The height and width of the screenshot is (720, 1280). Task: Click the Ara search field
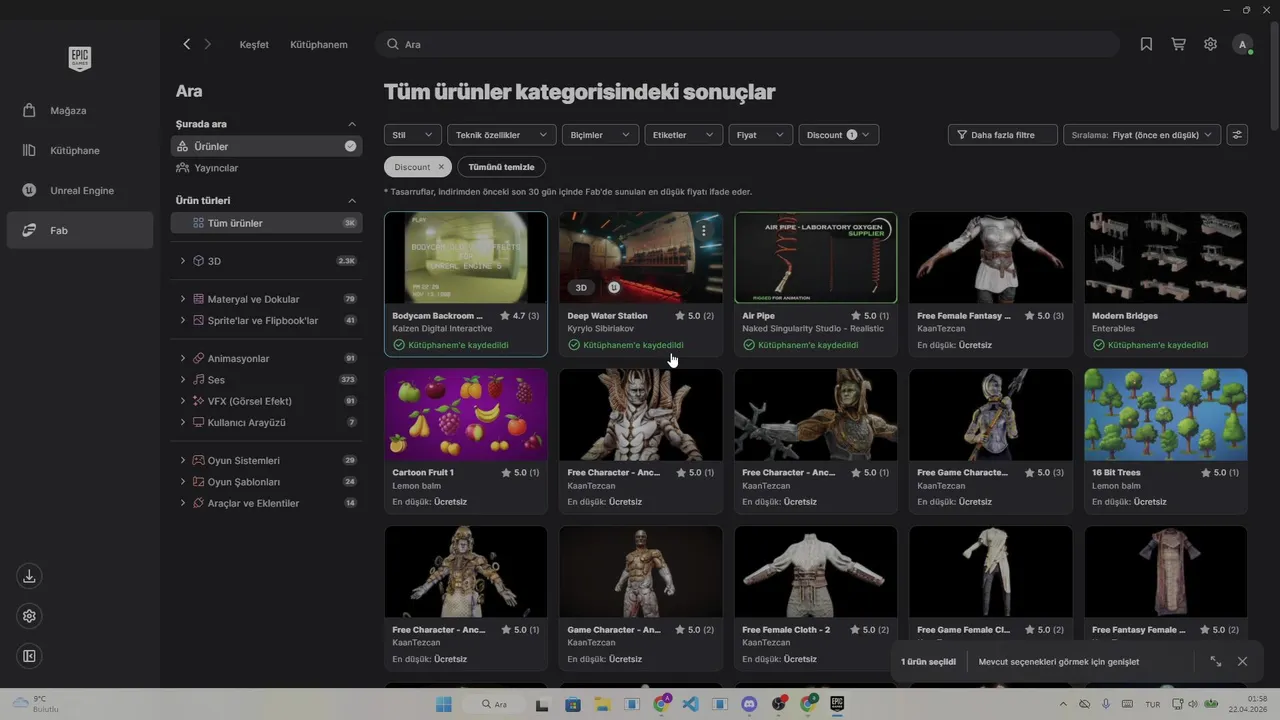(x=748, y=44)
